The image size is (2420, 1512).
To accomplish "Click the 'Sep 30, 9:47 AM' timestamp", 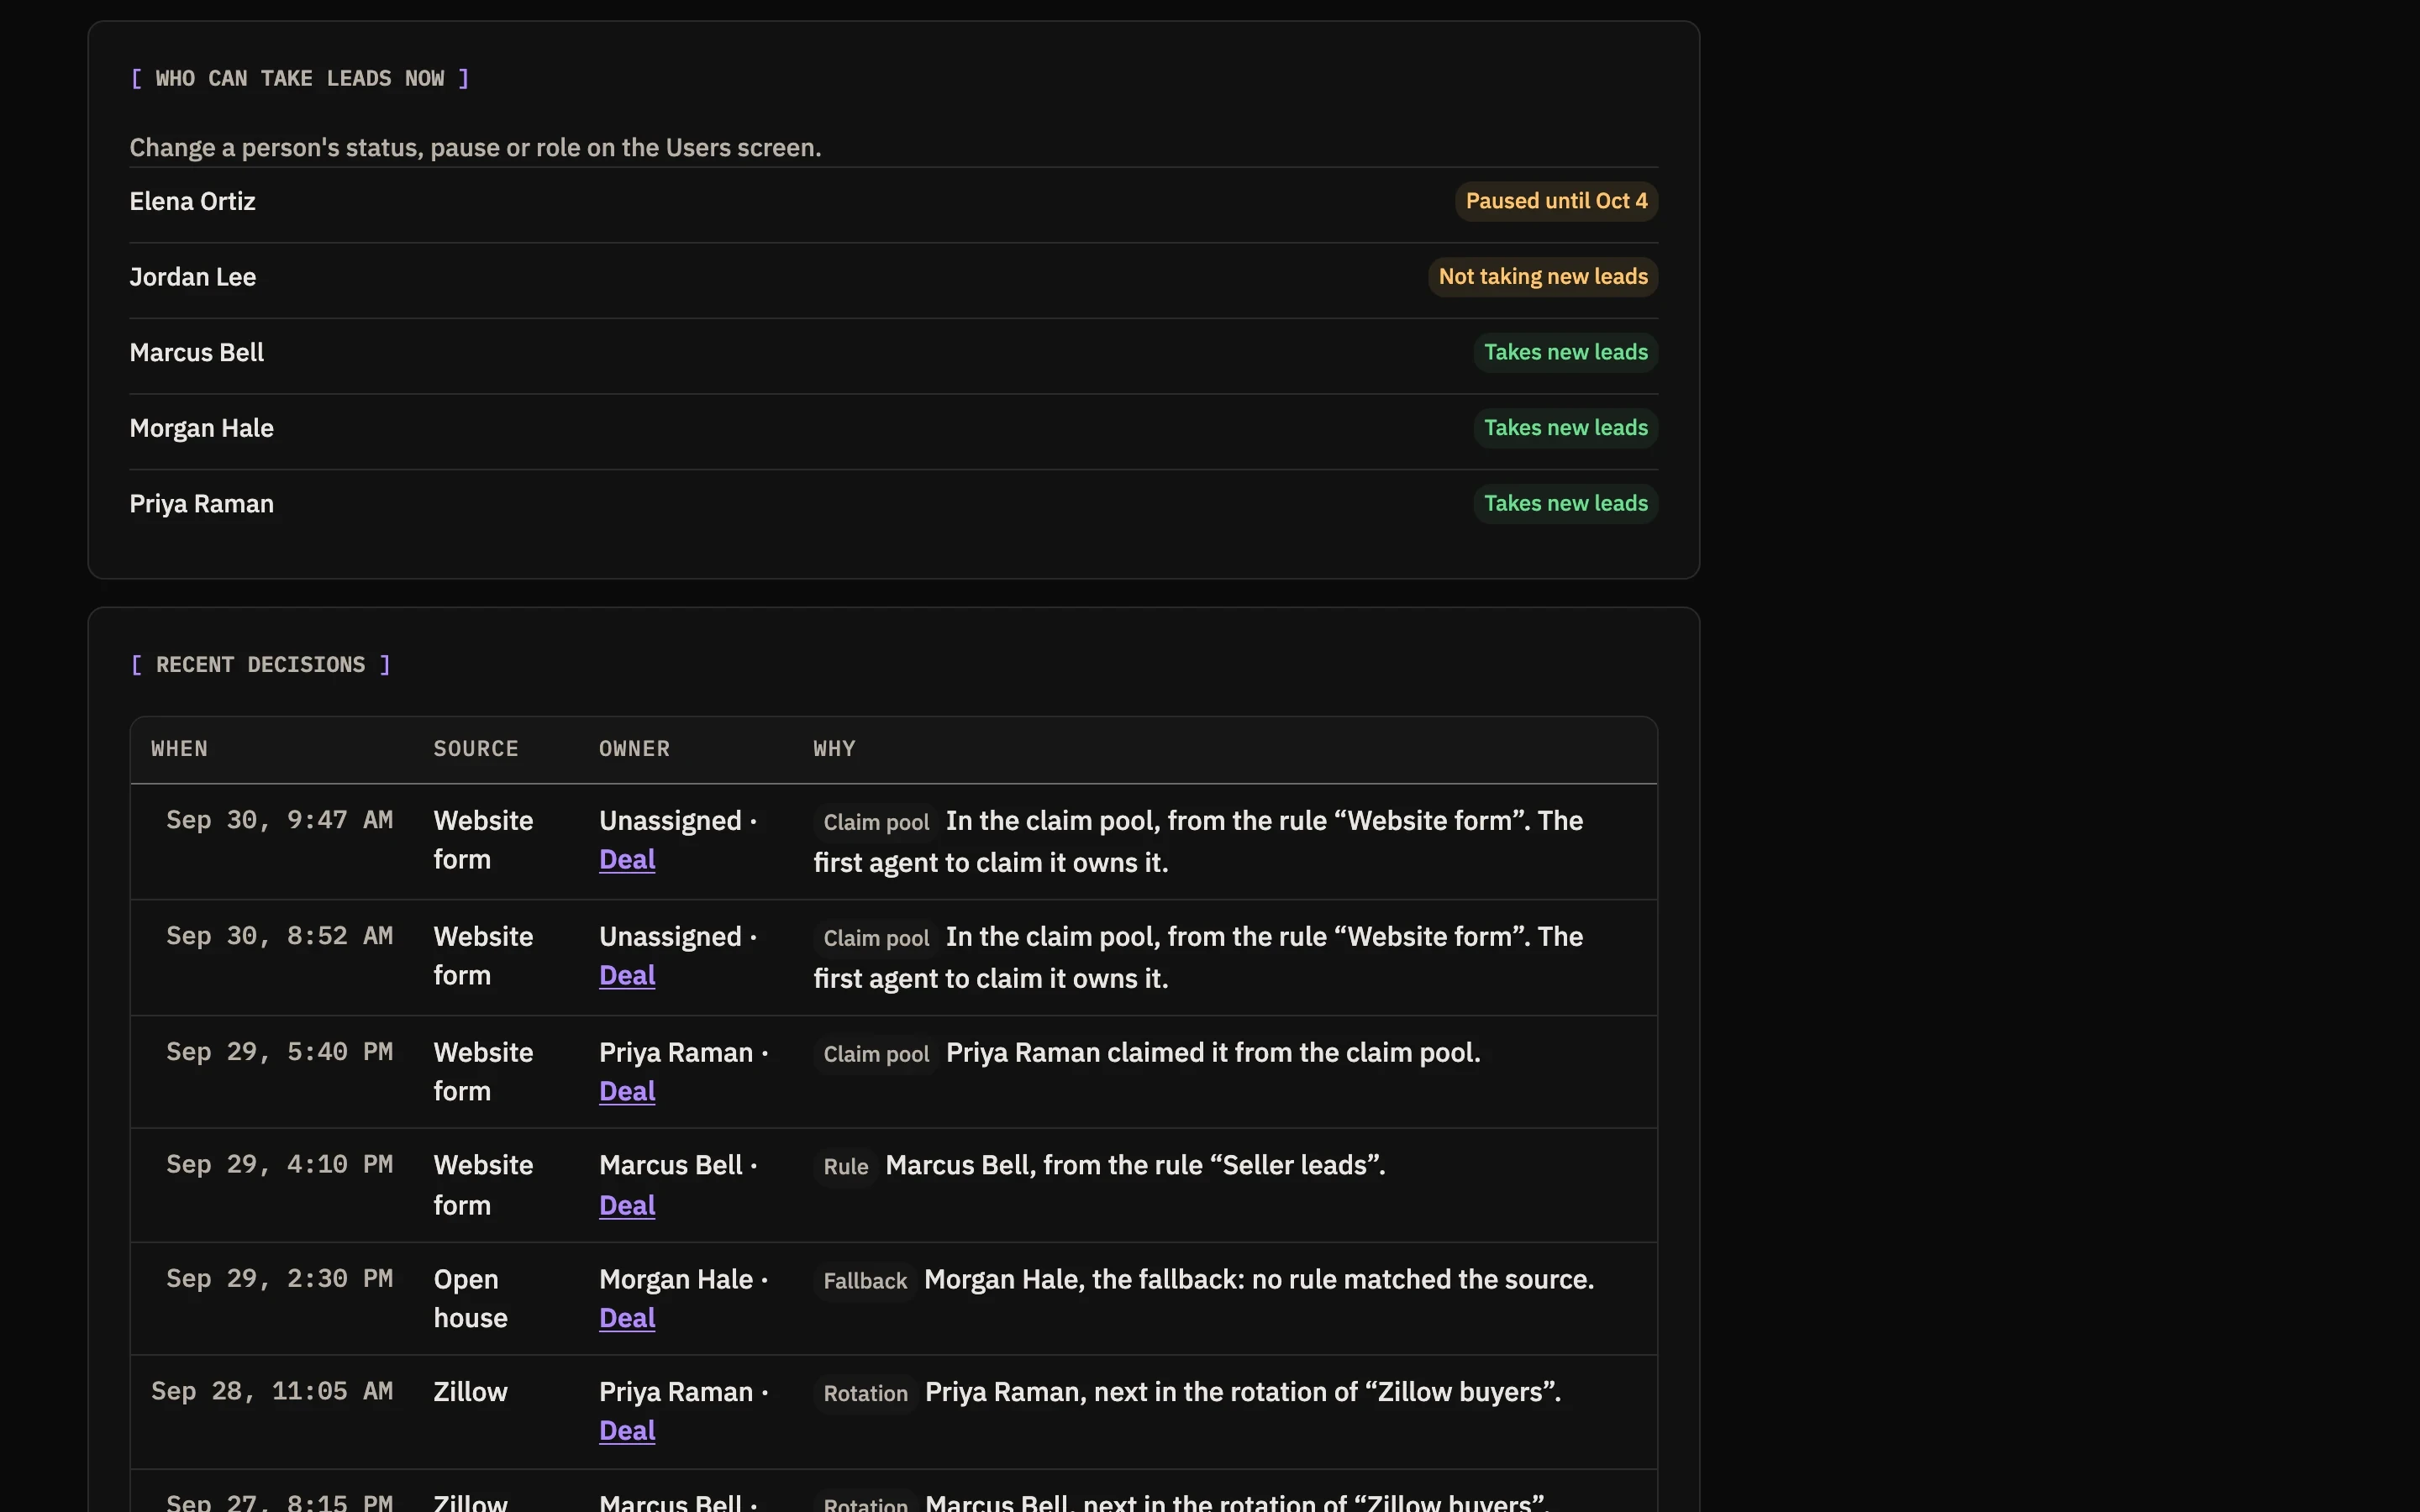I will click(x=279, y=820).
